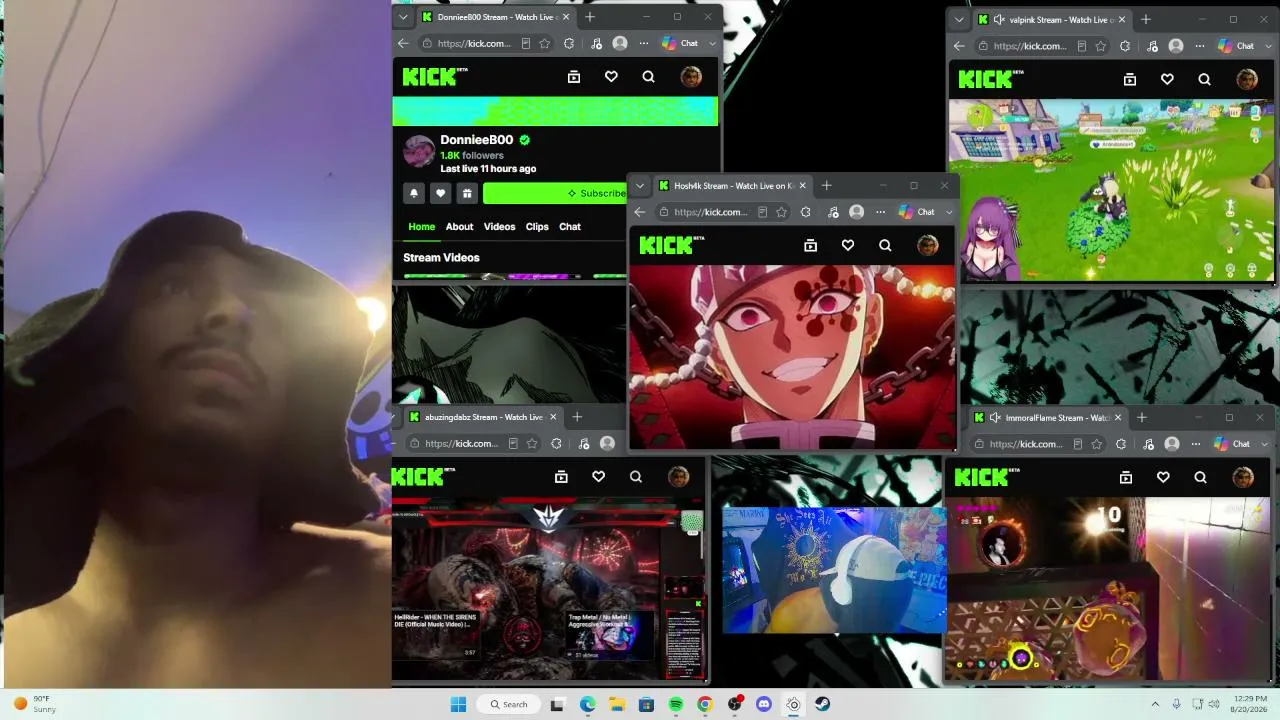
Task: Expand the toolbar chevron in the DonnieeB00 window
Action: coord(712,44)
